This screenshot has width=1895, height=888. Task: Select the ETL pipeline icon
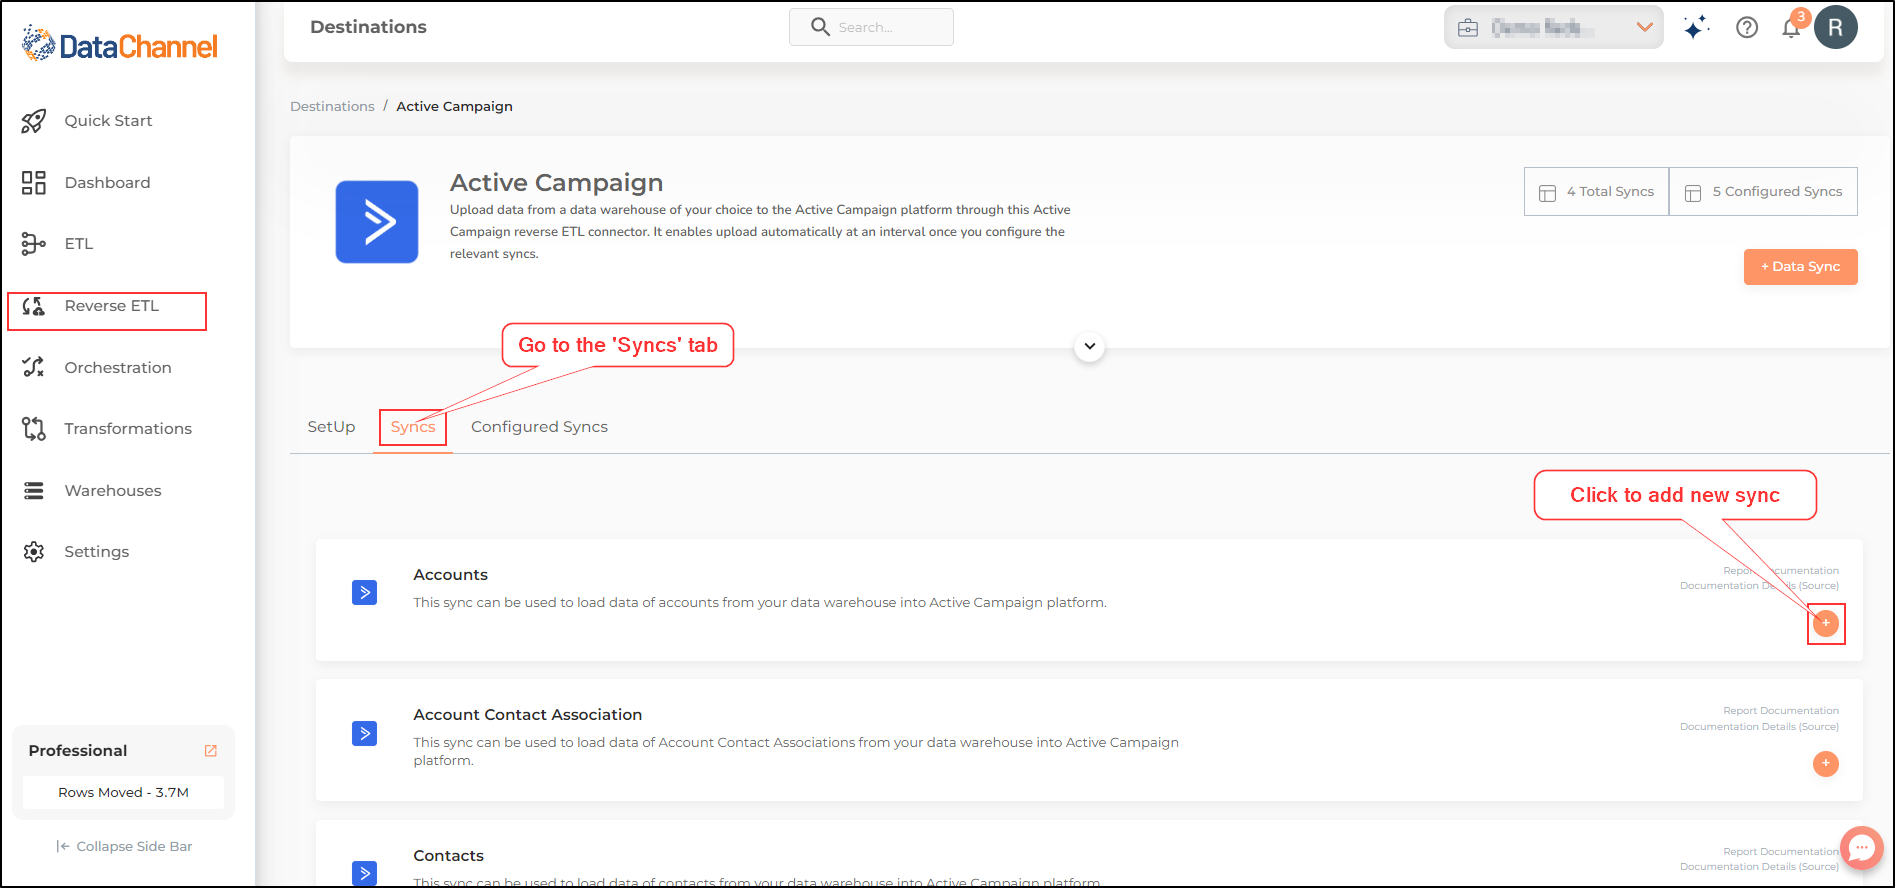[x=34, y=244]
